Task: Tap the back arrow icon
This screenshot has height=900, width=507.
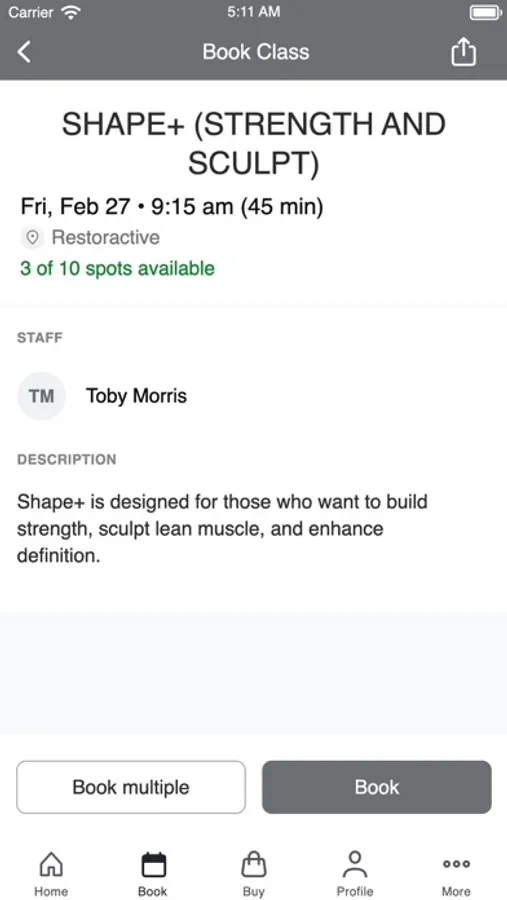Action: pos(24,52)
